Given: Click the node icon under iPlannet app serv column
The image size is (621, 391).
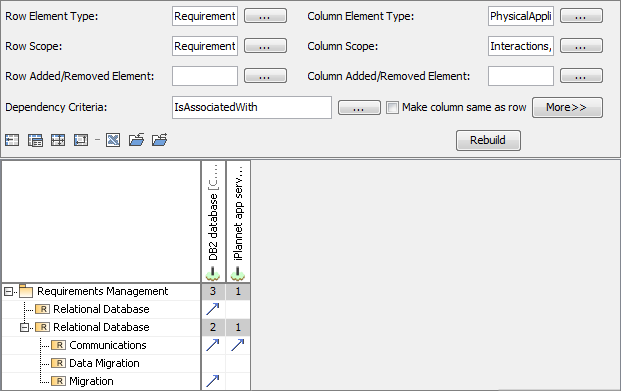Looking at the screenshot, I should [x=238, y=273].
